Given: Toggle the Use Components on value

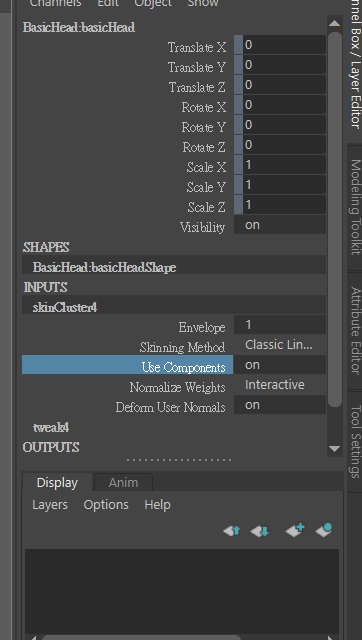Looking at the screenshot, I should pos(280,365).
